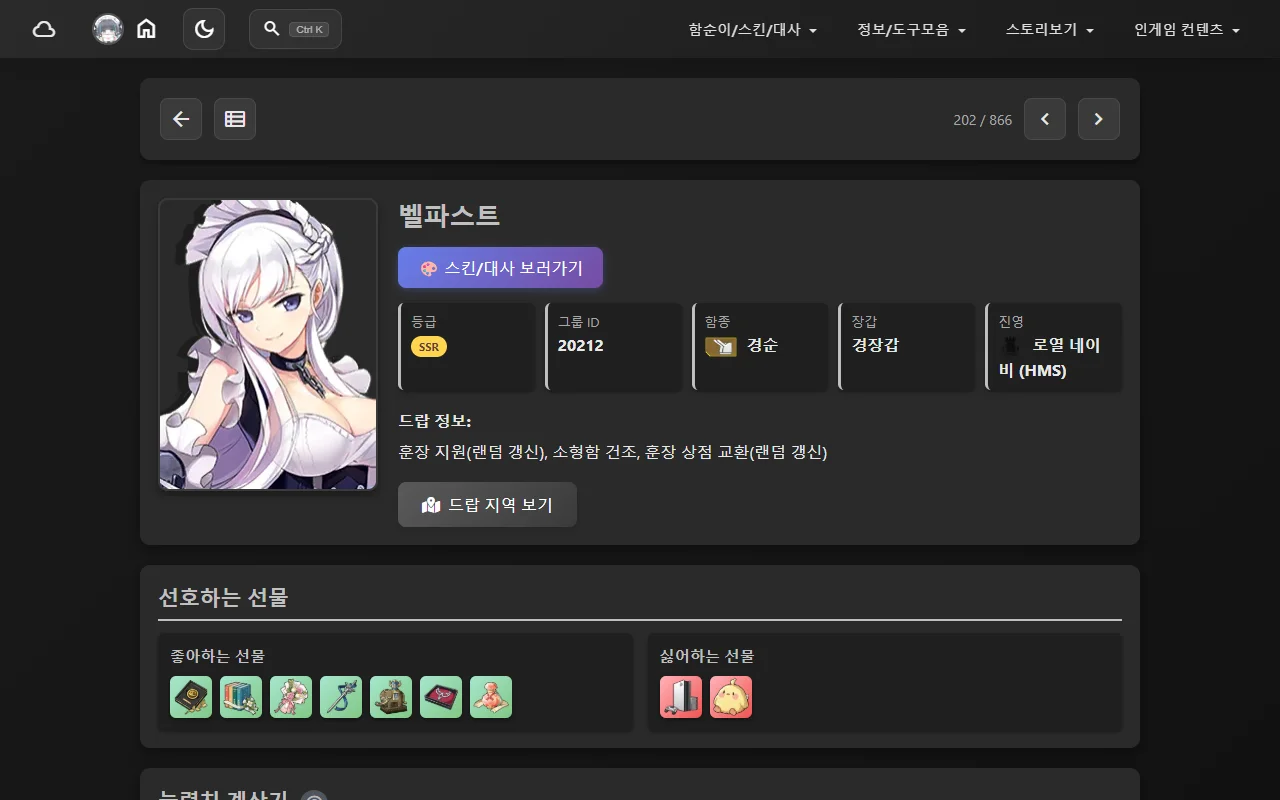Click the 드랍 정보: label
The width and height of the screenshot is (1280, 800).
point(435,421)
